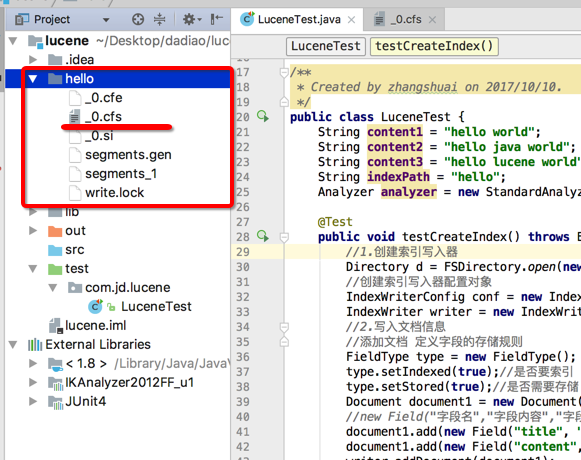Select the JUnit4 library icon

[x=55, y=402]
